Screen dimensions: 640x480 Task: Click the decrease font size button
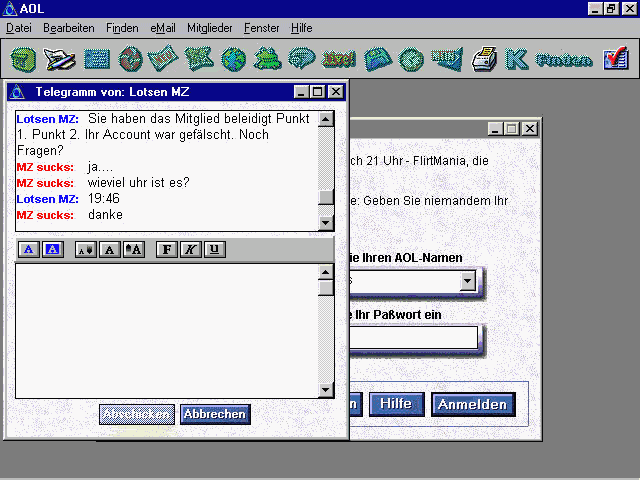coord(86,249)
